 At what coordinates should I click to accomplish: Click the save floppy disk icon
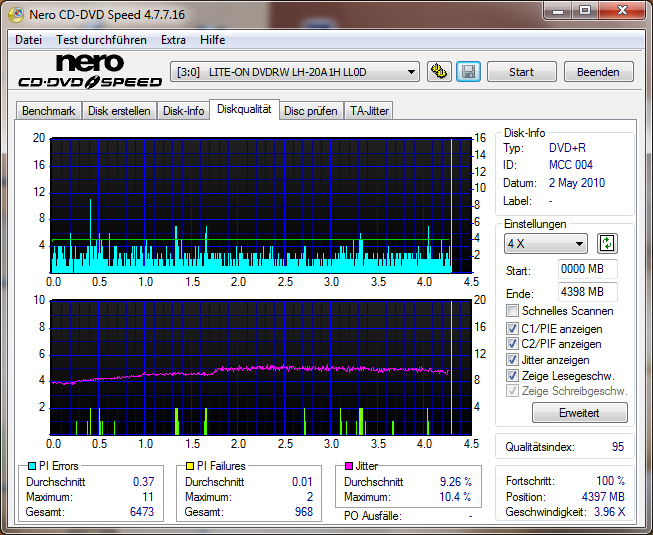pyautogui.click(x=468, y=72)
